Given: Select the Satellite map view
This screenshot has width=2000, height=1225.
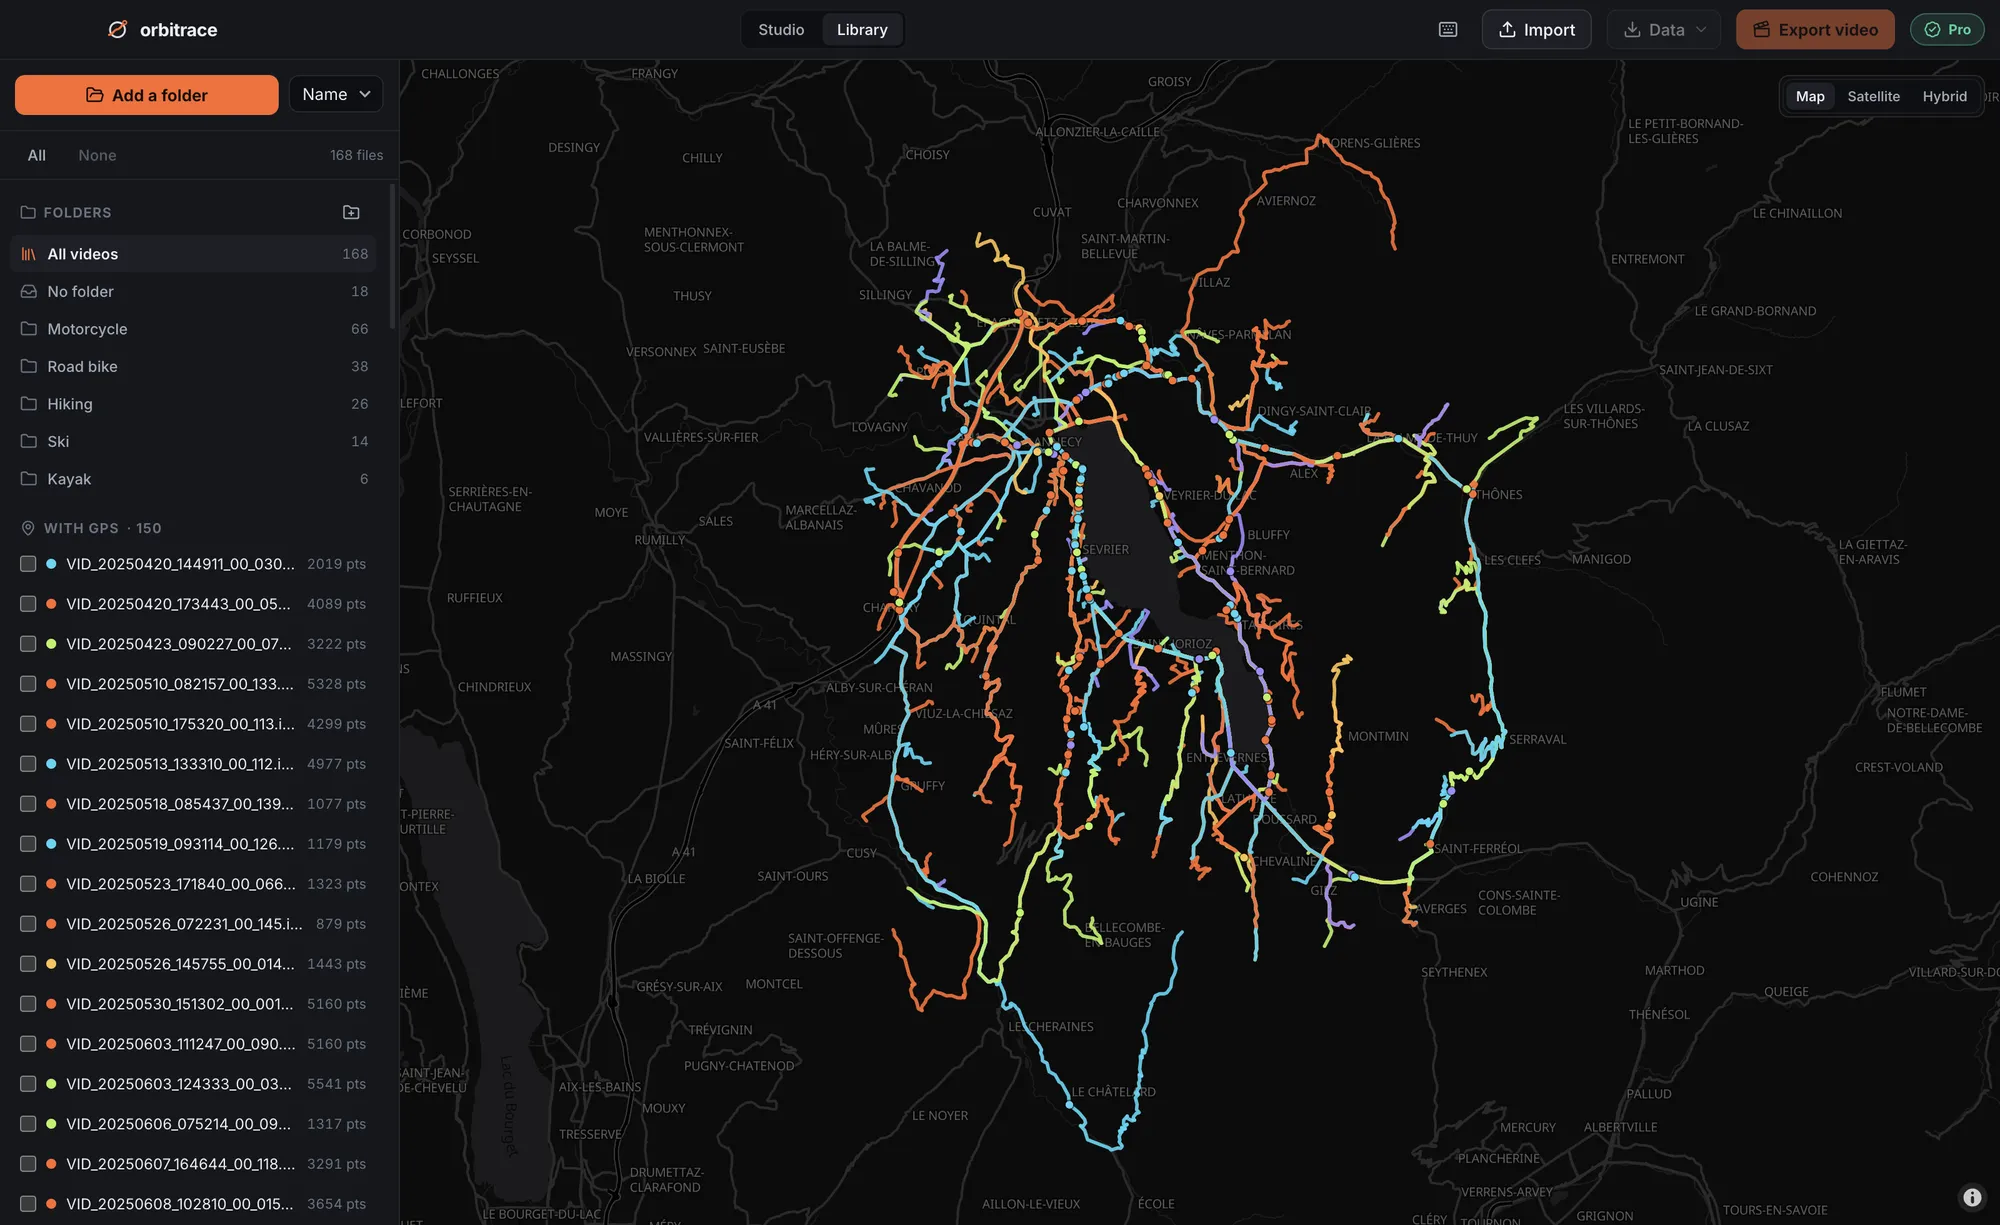Looking at the screenshot, I should click(1873, 96).
